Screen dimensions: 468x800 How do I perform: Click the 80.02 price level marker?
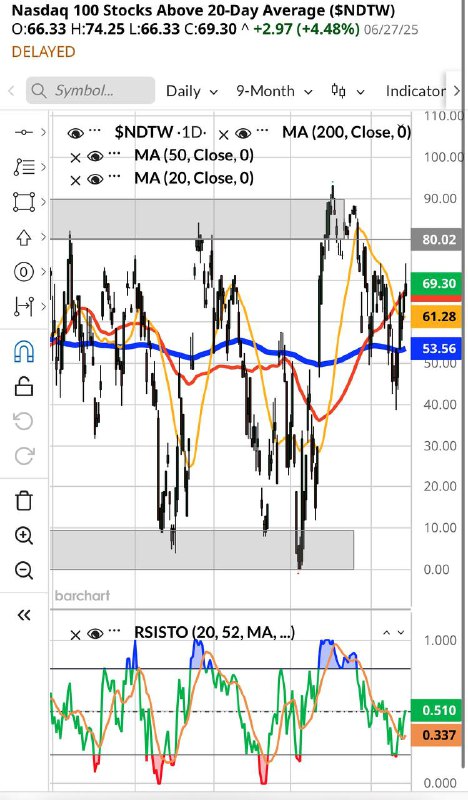(439, 240)
